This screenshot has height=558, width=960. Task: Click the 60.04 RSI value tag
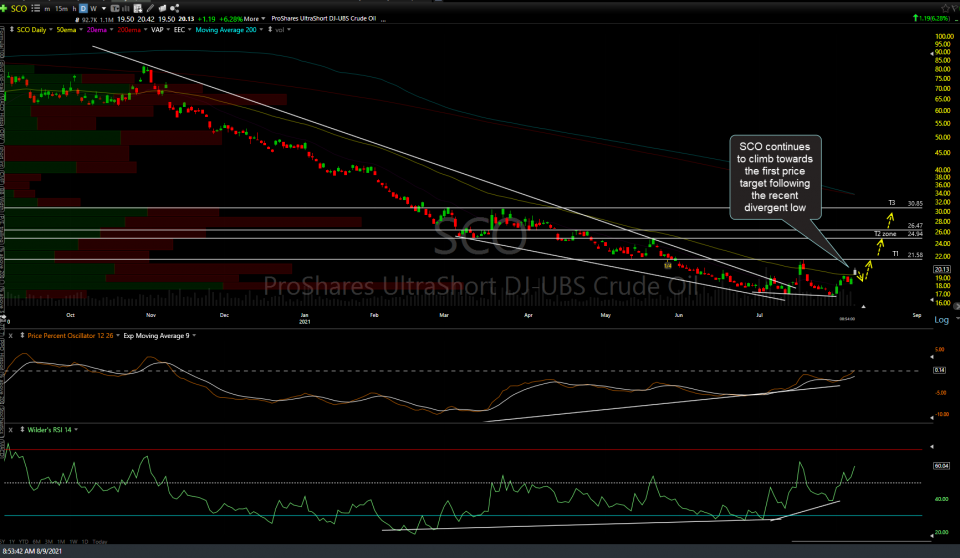[941, 466]
